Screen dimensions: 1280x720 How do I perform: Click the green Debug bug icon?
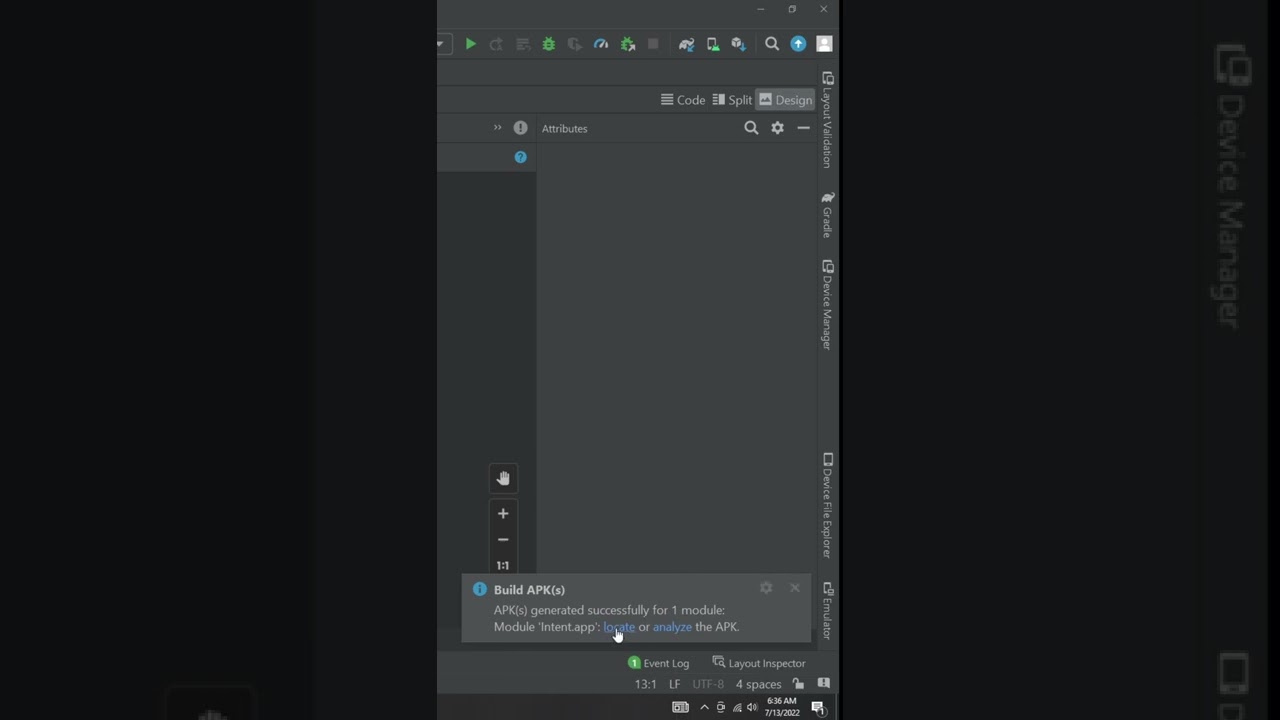pos(549,44)
